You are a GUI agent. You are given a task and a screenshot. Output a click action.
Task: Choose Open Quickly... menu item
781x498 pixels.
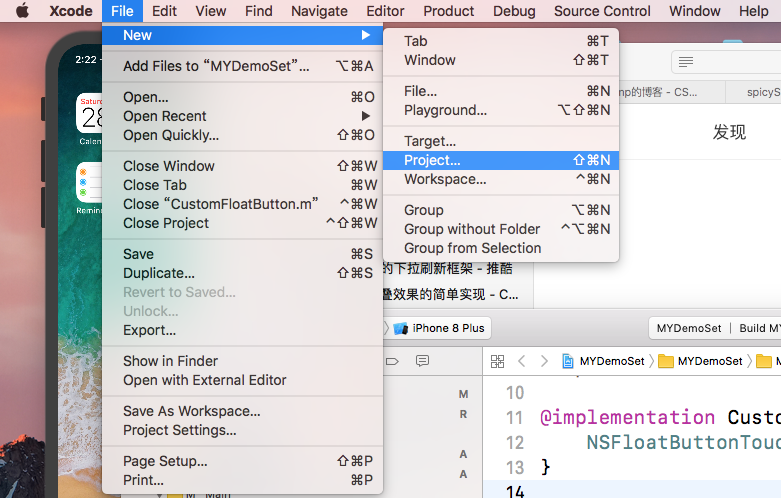[243, 135]
